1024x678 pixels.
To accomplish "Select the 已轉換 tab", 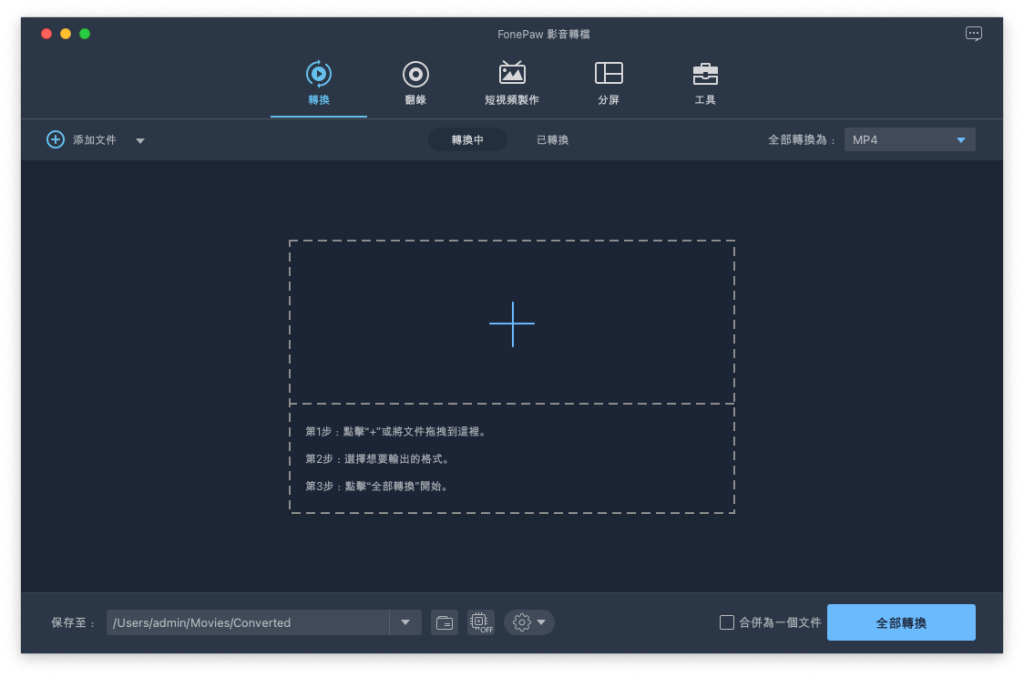I will tap(552, 140).
